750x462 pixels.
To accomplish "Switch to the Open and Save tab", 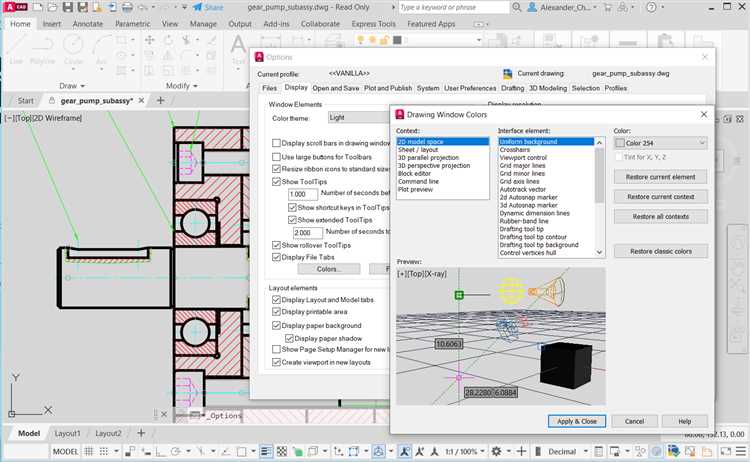I will click(336, 88).
